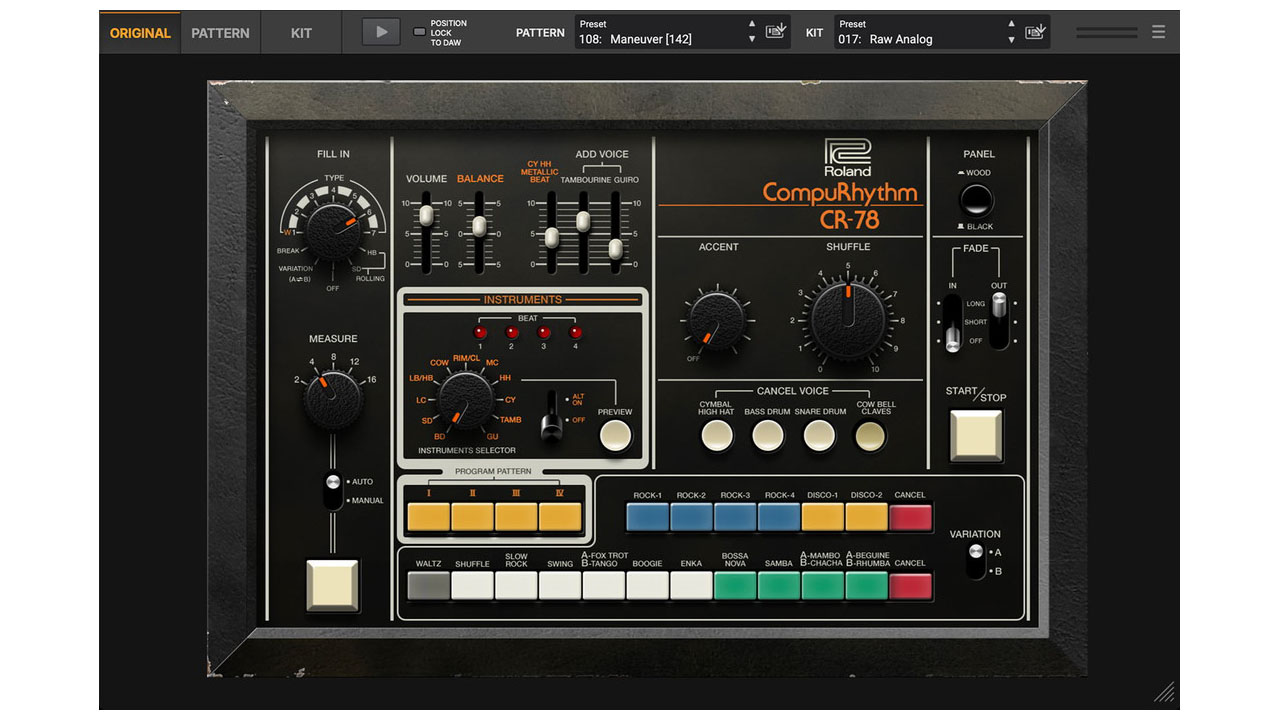Click the Accent knob

(x=716, y=322)
